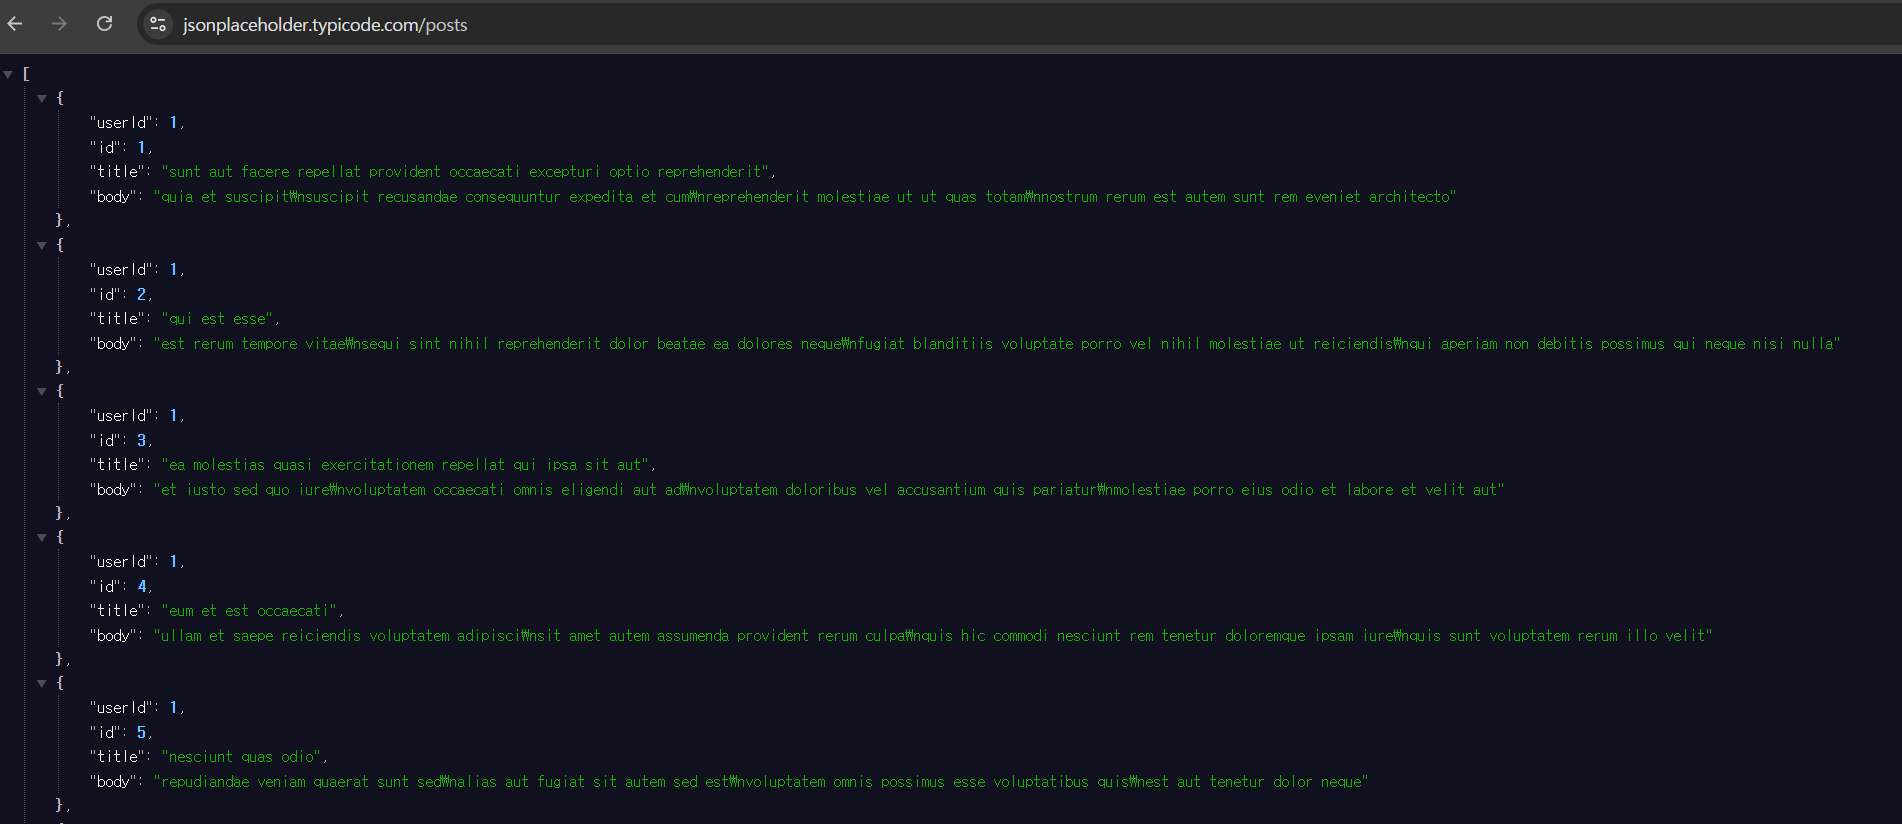
Task: Click body text starting "et iusto sed quo"
Action: click(829, 490)
